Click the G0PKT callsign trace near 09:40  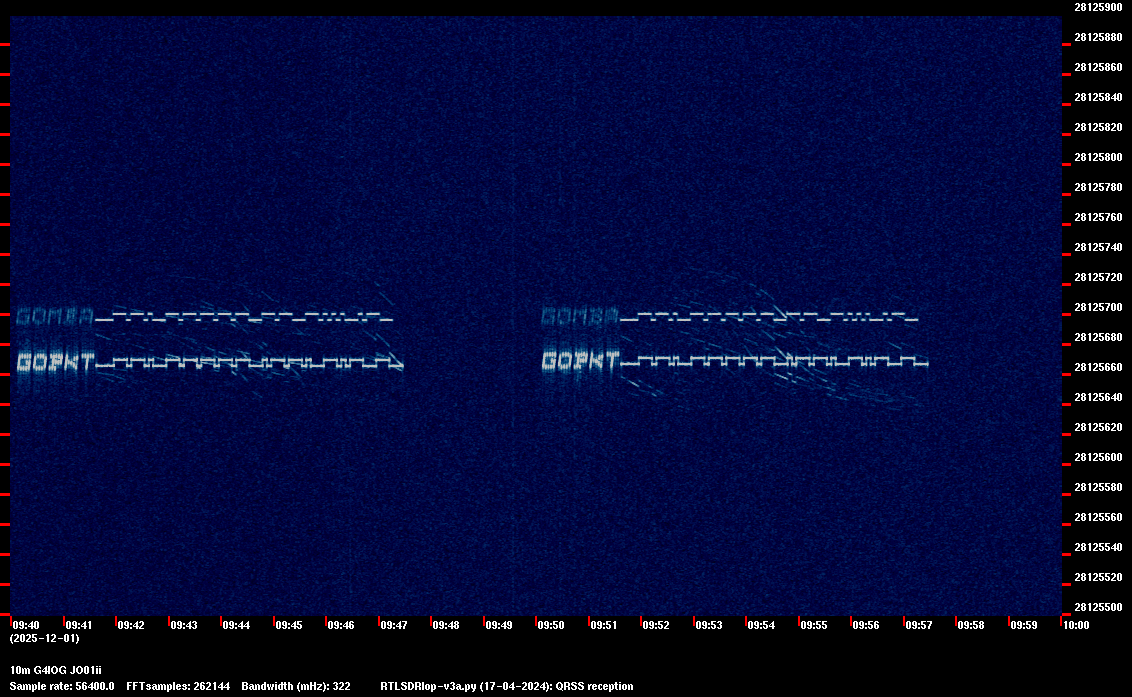tap(56, 361)
